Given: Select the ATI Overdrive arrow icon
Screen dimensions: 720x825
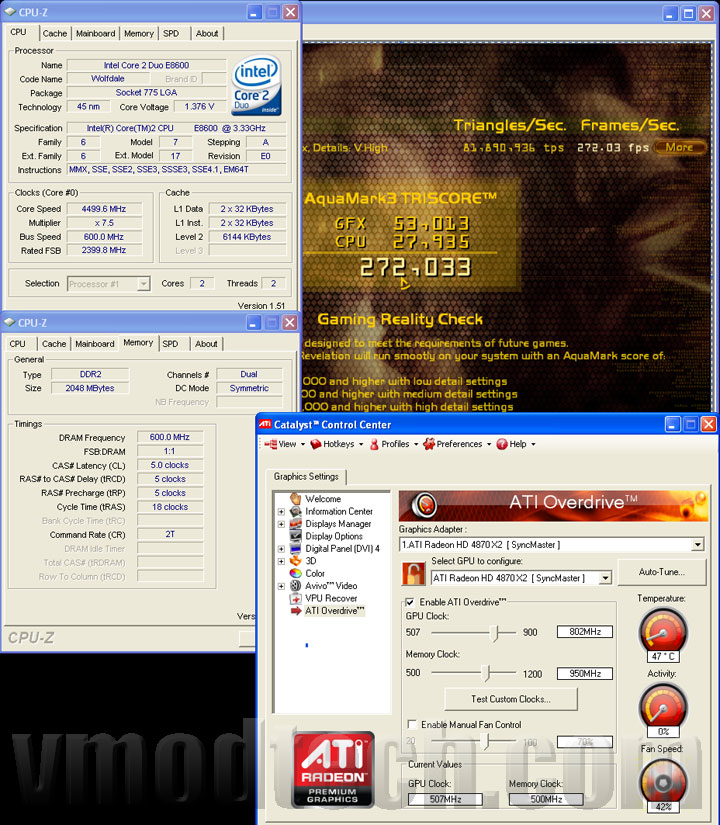Looking at the screenshot, I should [296, 610].
